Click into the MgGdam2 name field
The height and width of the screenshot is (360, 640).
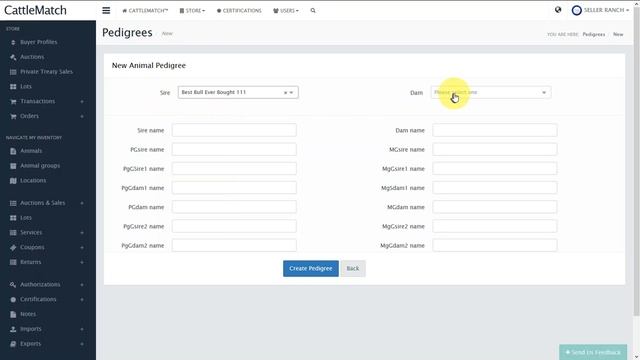coord(495,245)
